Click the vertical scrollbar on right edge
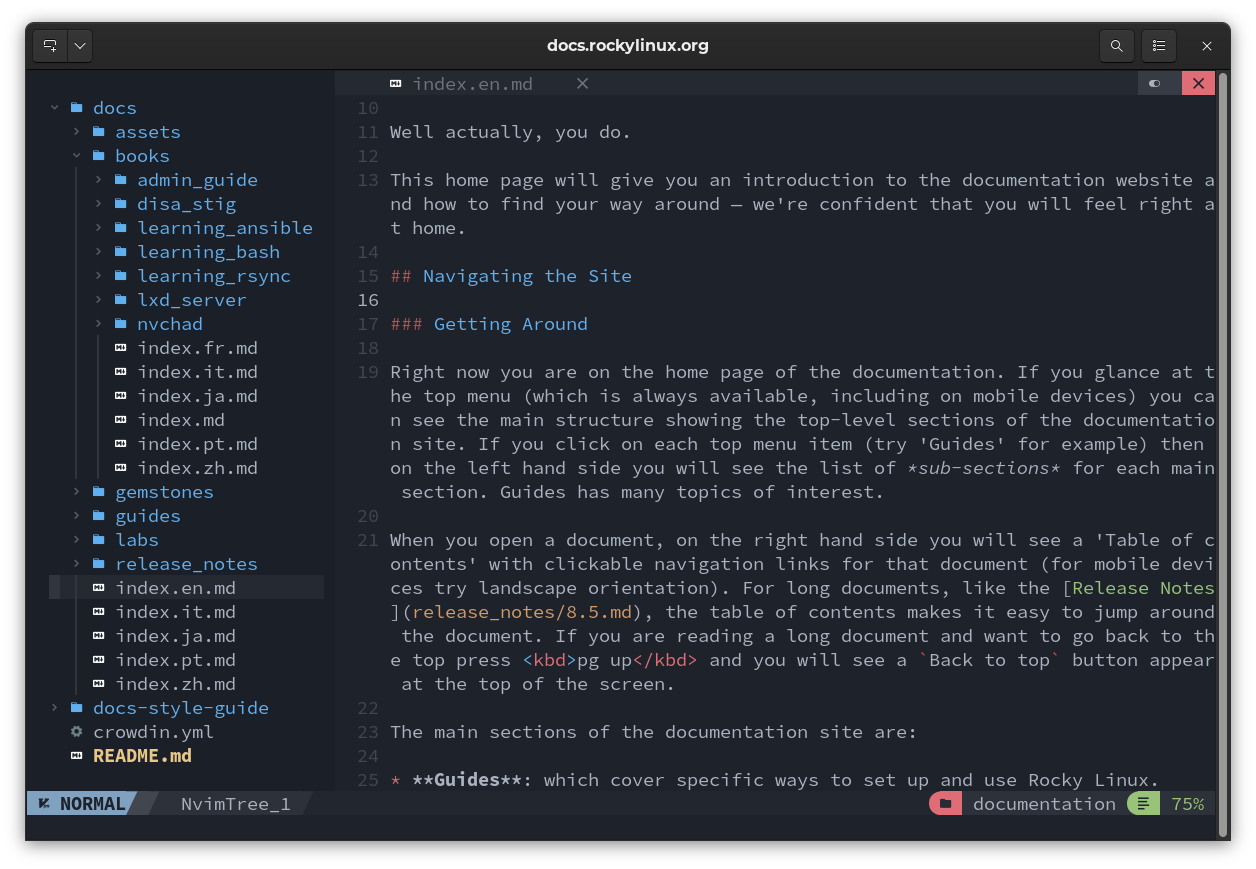Viewport: 1256px width, 869px height. 1222,450
